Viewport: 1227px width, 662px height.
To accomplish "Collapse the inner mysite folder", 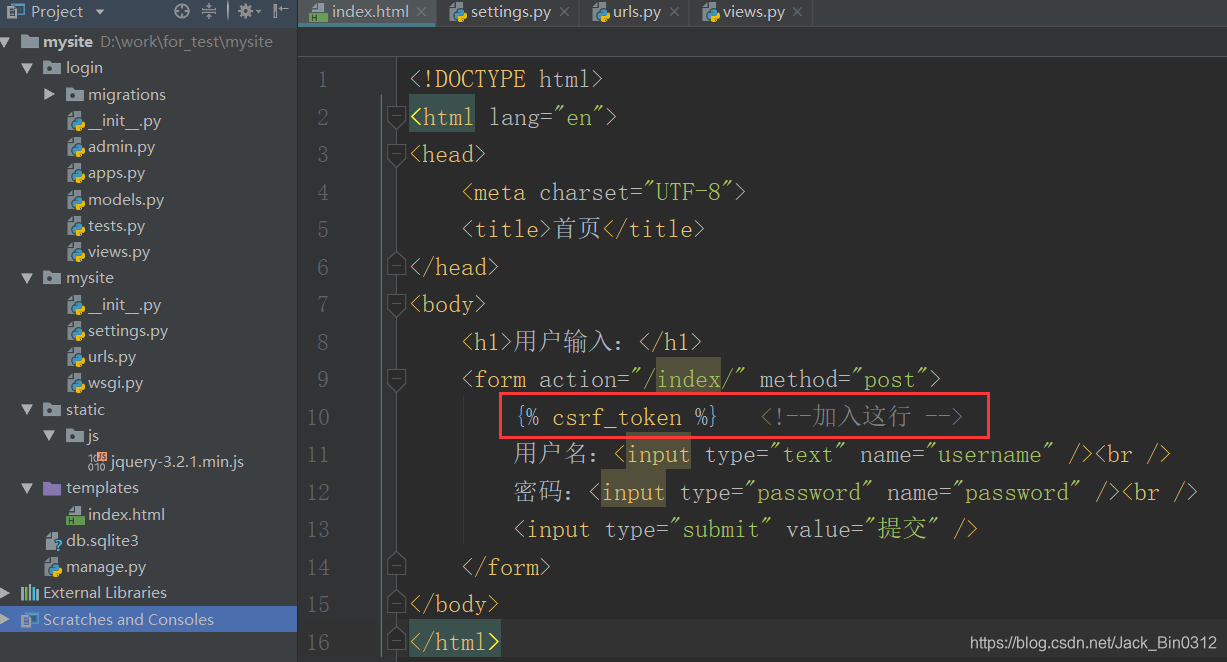I will tap(28, 278).
